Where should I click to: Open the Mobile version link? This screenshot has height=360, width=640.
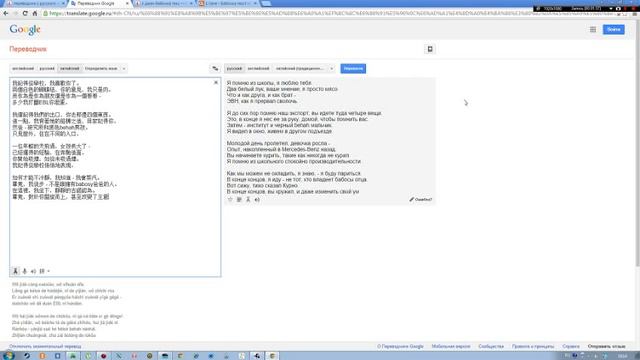point(451,347)
